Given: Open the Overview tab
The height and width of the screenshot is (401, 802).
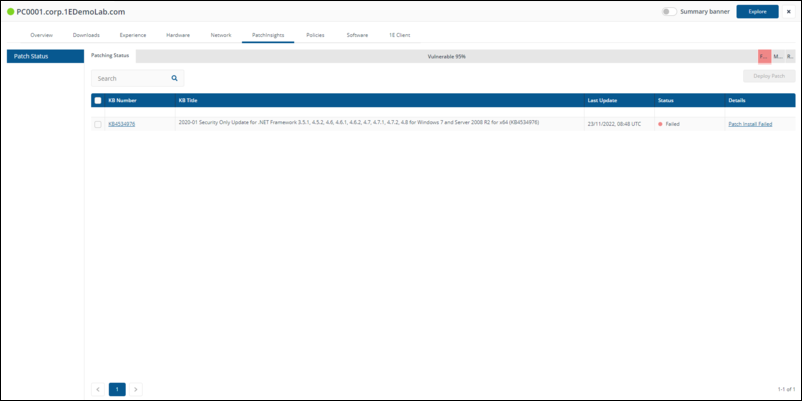Looking at the screenshot, I should [x=41, y=35].
